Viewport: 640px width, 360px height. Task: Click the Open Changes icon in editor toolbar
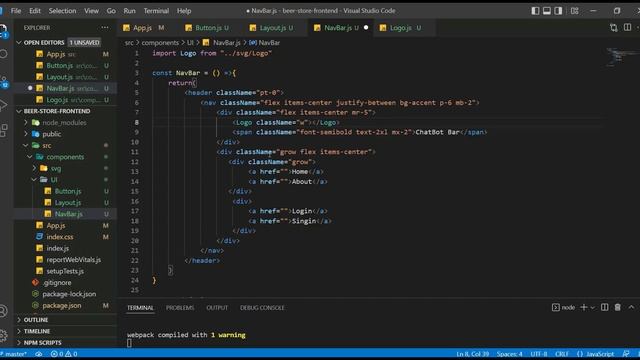pyautogui.click(x=613, y=28)
